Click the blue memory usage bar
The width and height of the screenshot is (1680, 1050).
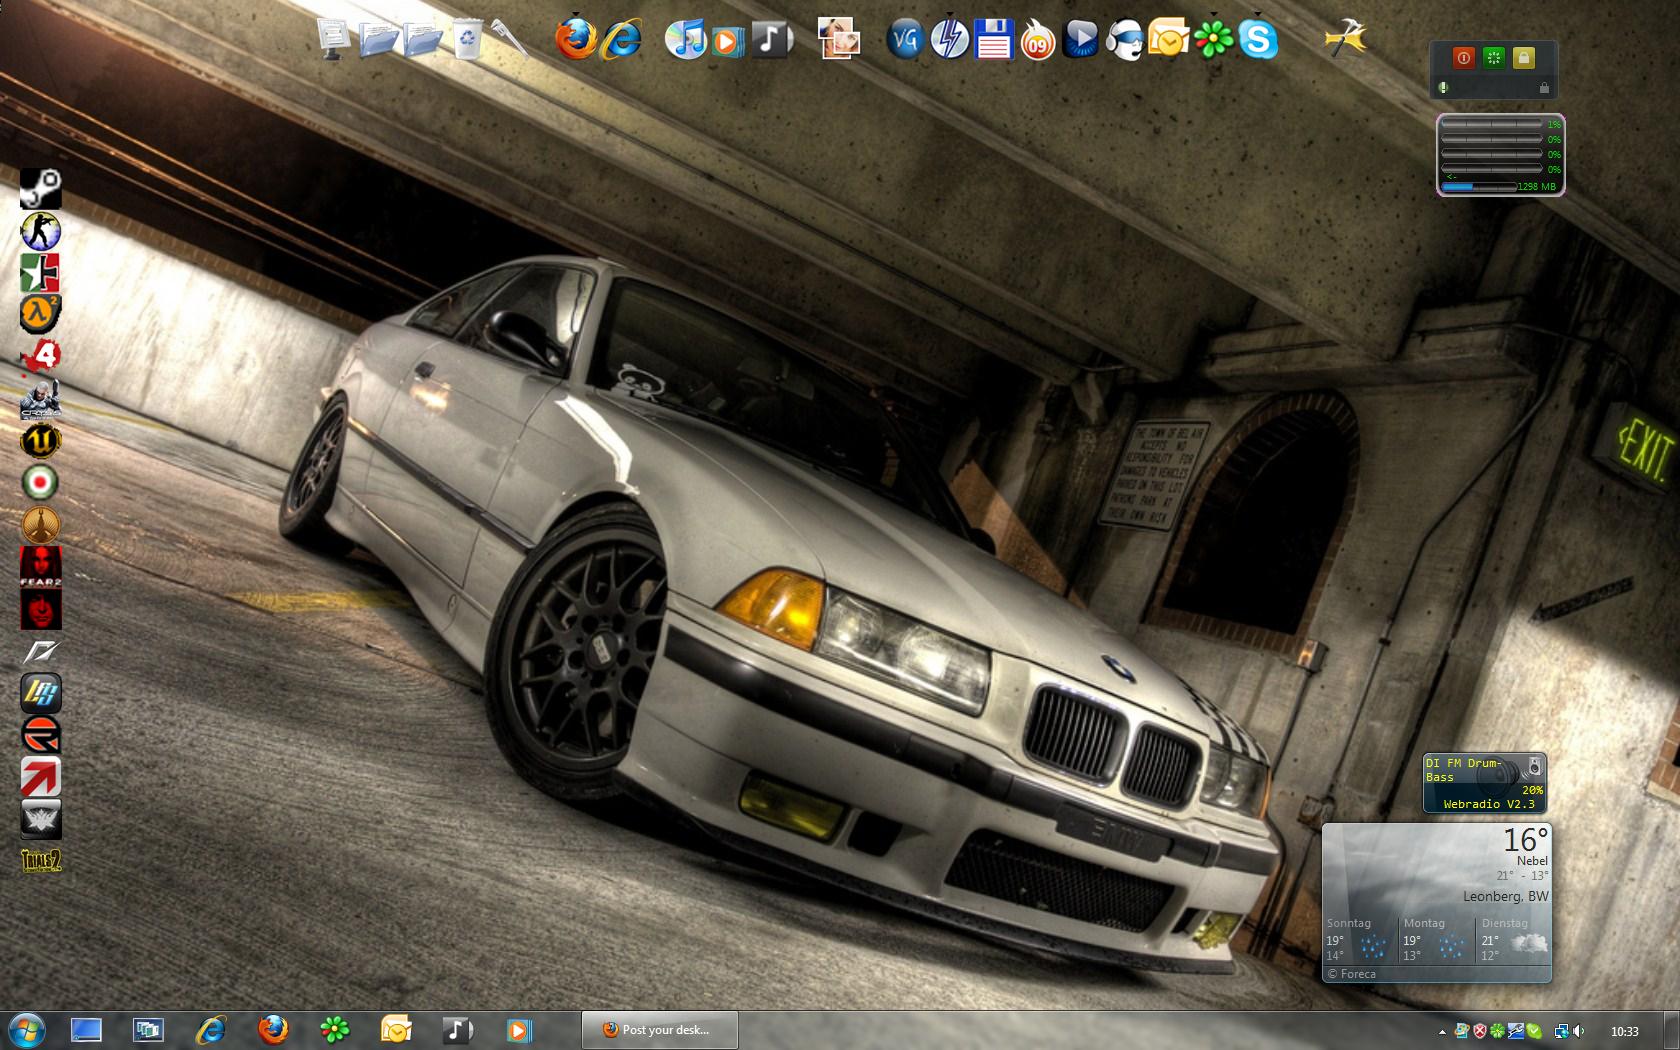1479,186
